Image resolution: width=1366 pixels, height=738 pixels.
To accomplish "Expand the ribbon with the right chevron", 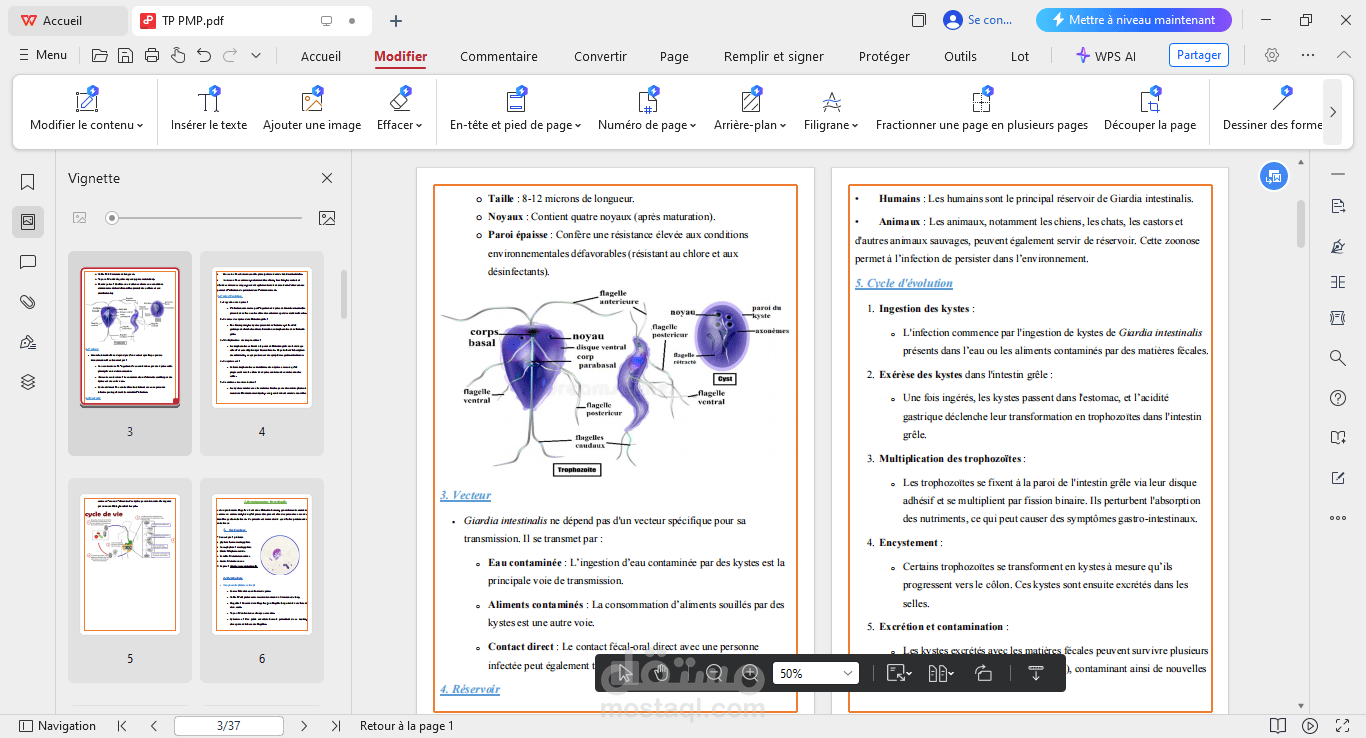I will pos(1332,112).
